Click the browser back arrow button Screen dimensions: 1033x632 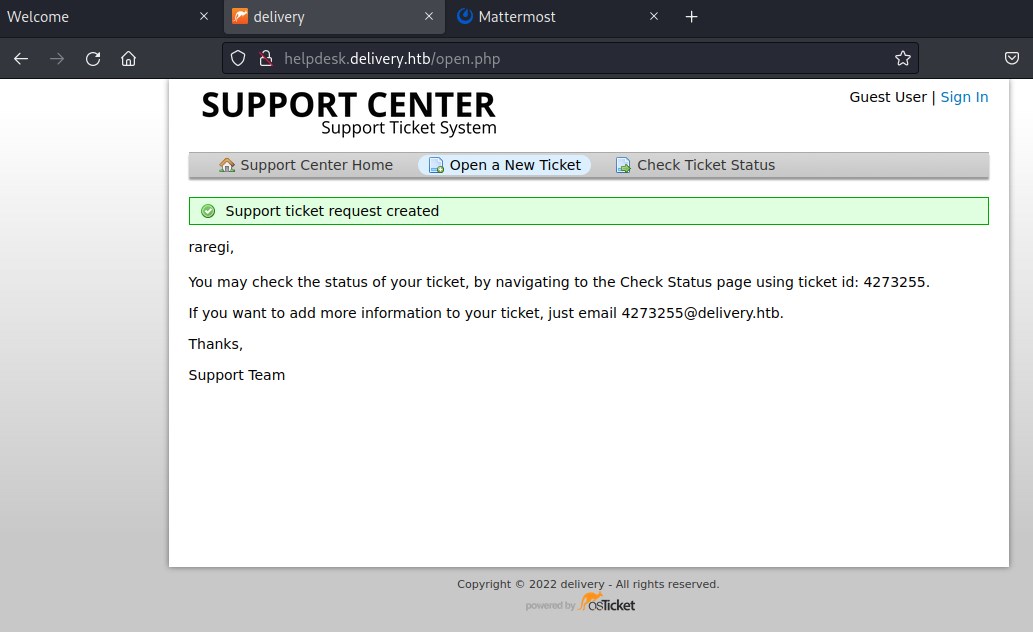coord(21,58)
